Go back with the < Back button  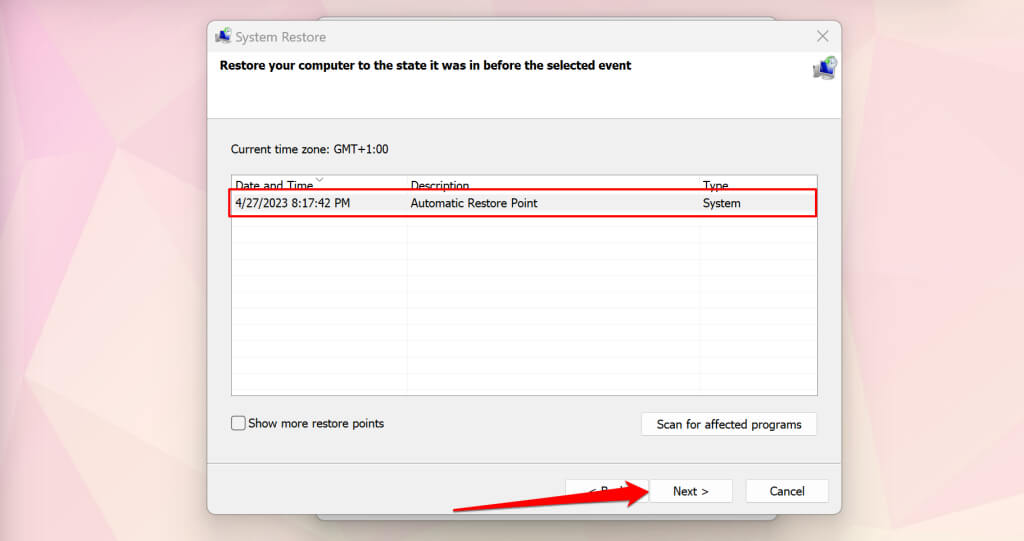(607, 491)
